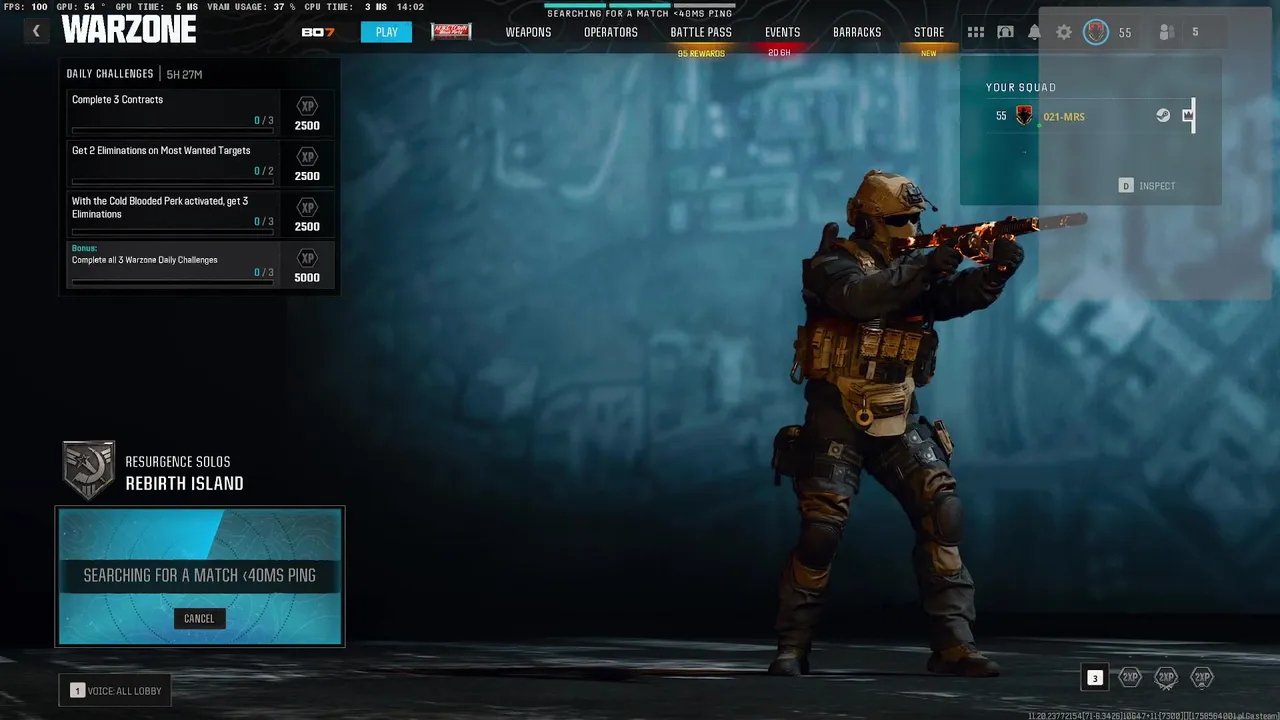1280x720 pixels.
Task: Open the STORE tab
Action: 929,32
